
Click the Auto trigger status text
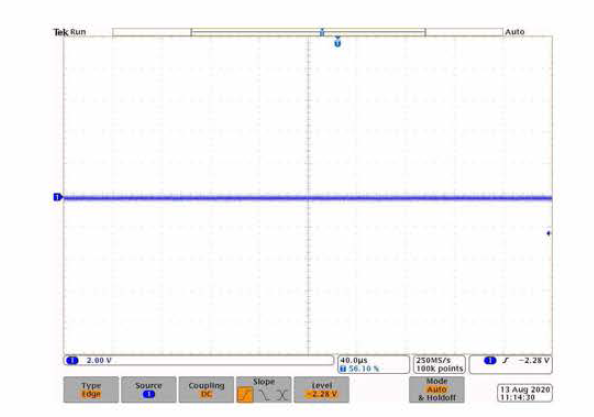[514, 32]
